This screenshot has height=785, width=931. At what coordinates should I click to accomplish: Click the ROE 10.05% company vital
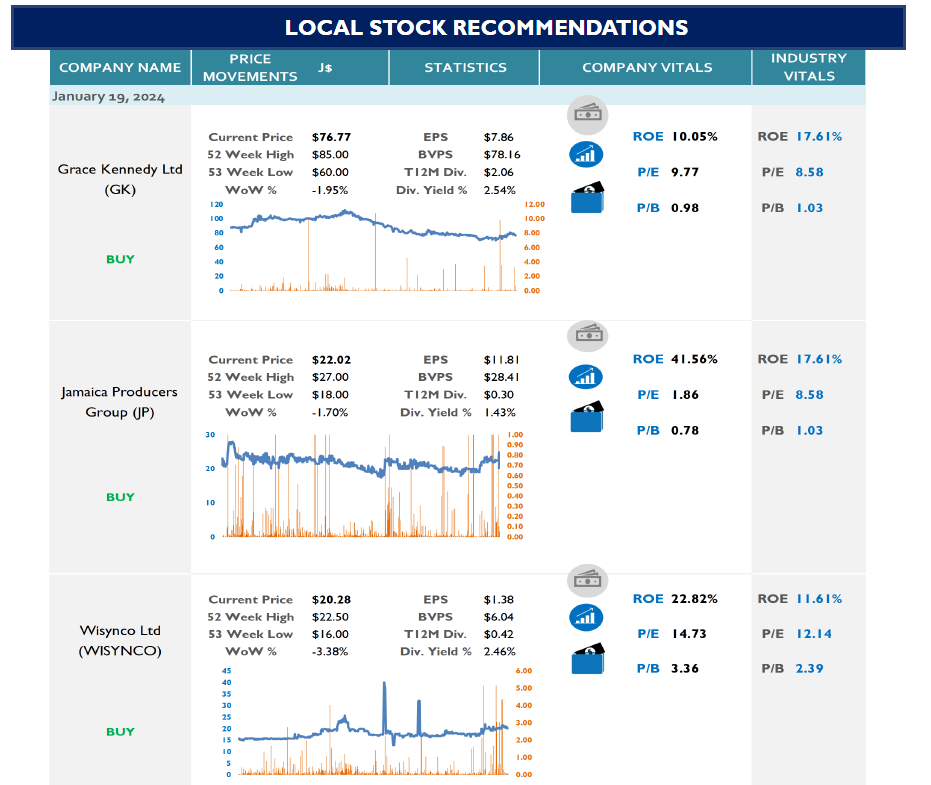pyautogui.click(x=675, y=137)
